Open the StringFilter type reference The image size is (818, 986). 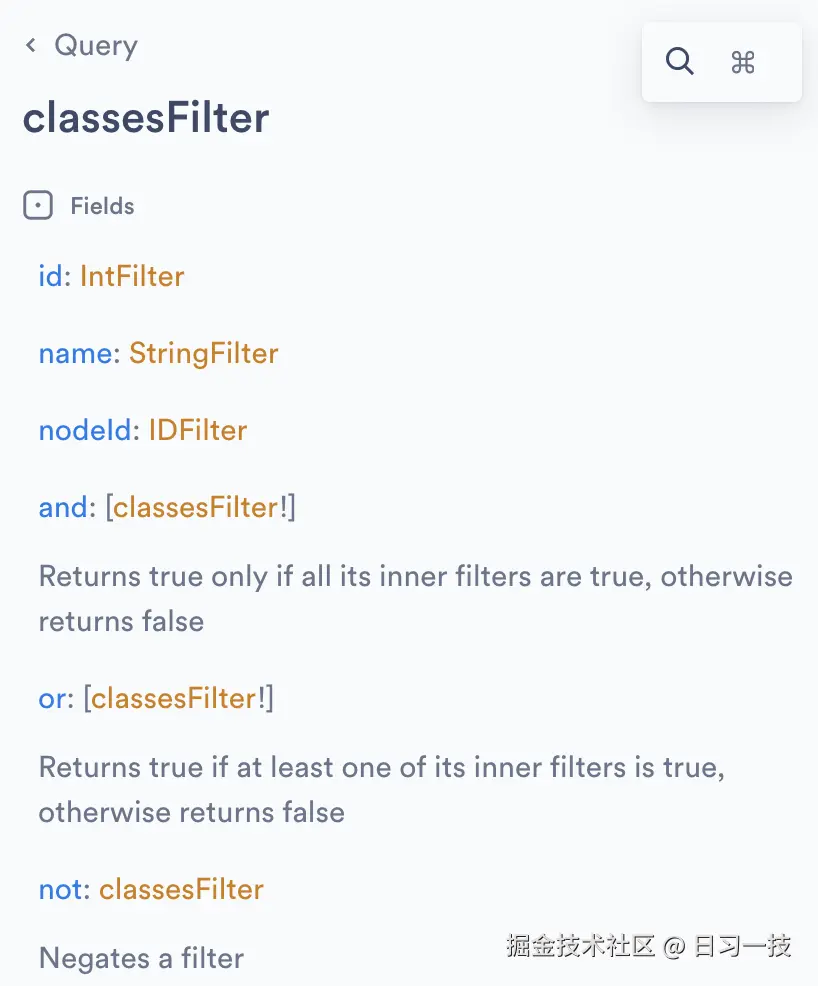204,353
